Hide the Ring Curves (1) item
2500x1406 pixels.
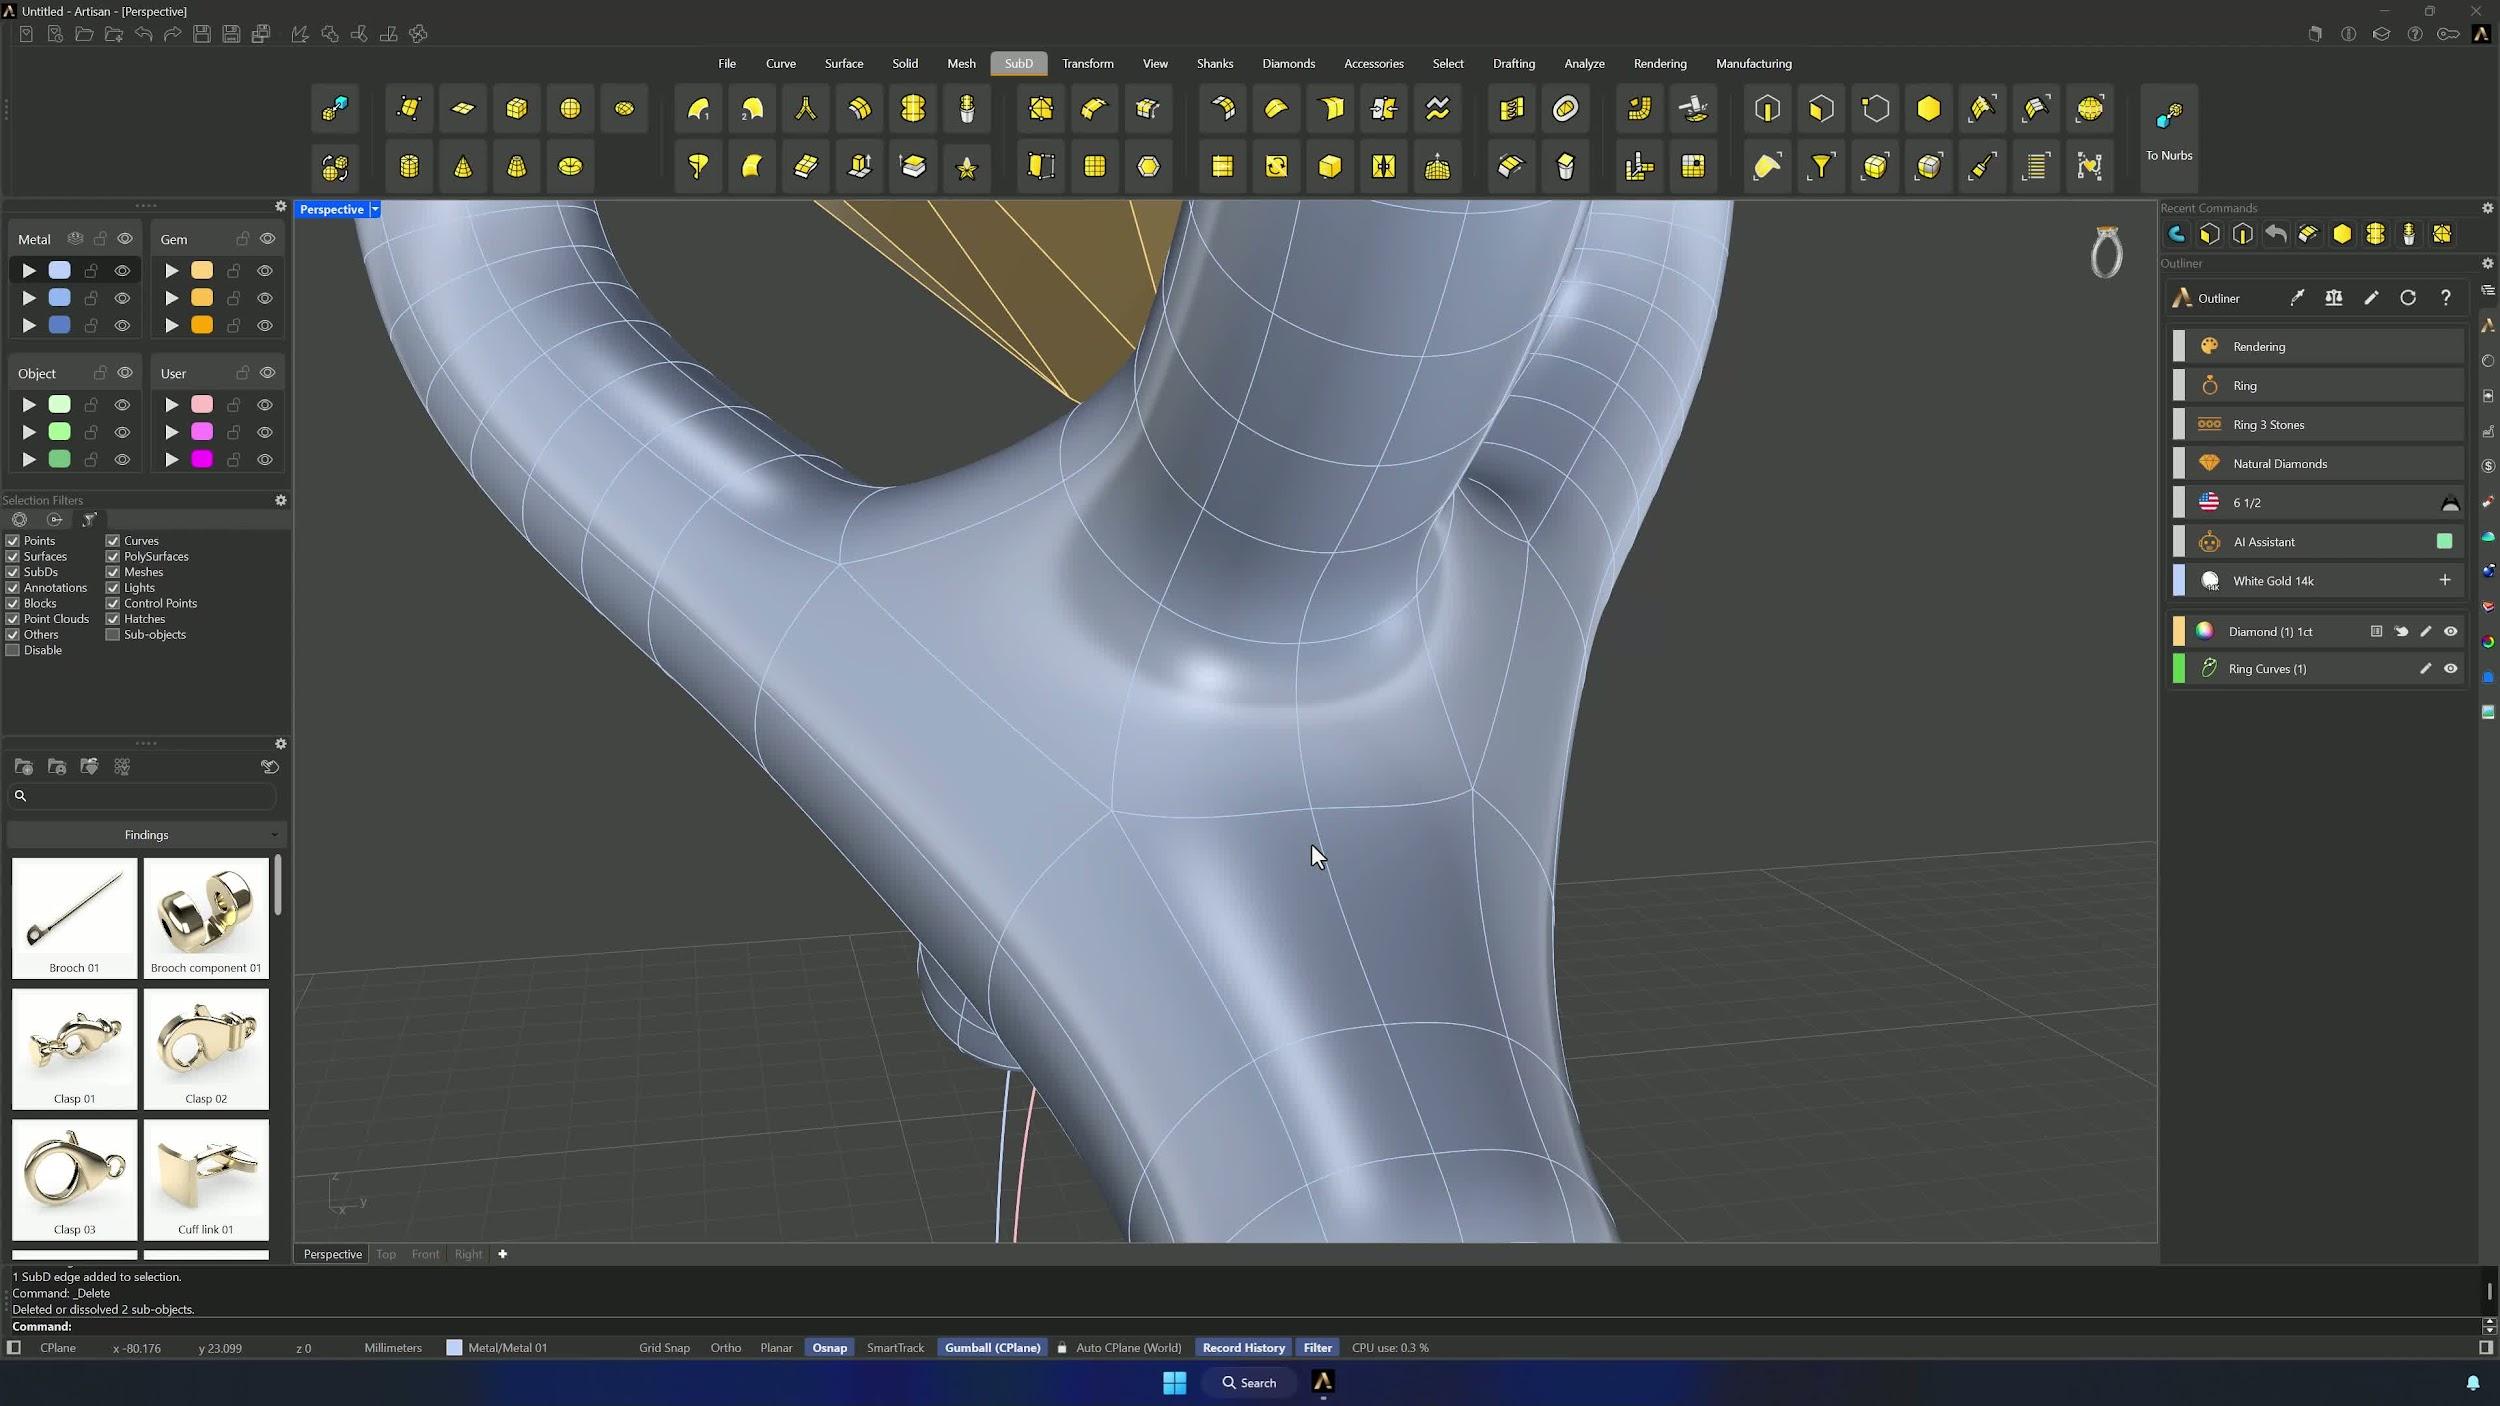2450,669
